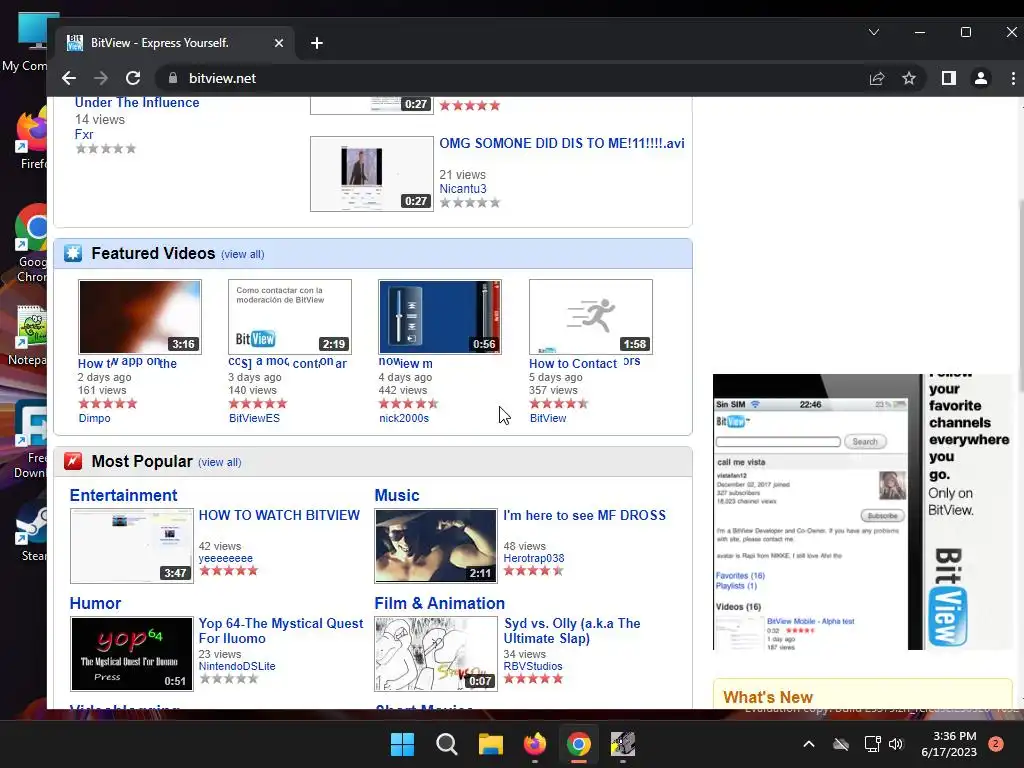View site info via the lock icon
The image size is (1024, 768).
pyautogui.click(x=172, y=78)
